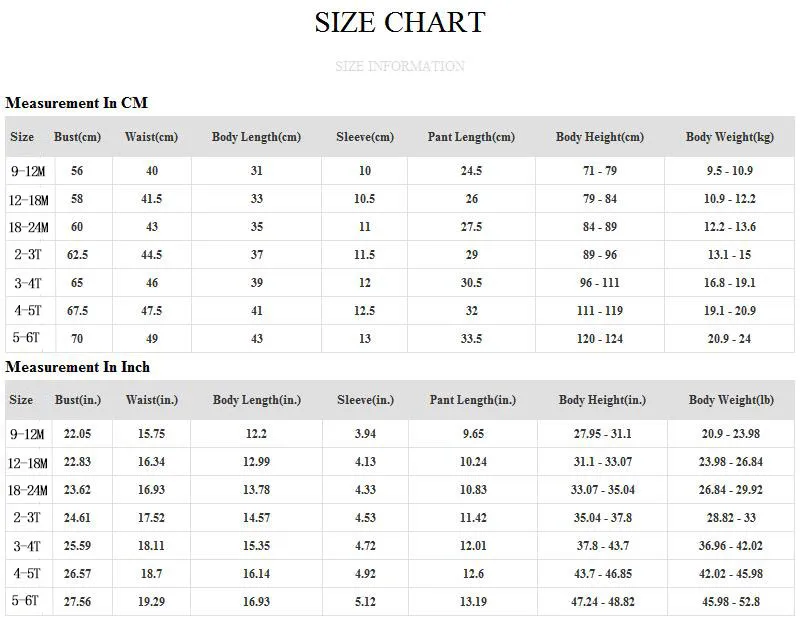800x621 pixels.
Task: Click the faded SIZE INFORMATION subtitle
Action: pyautogui.click(x=399, y=66)
